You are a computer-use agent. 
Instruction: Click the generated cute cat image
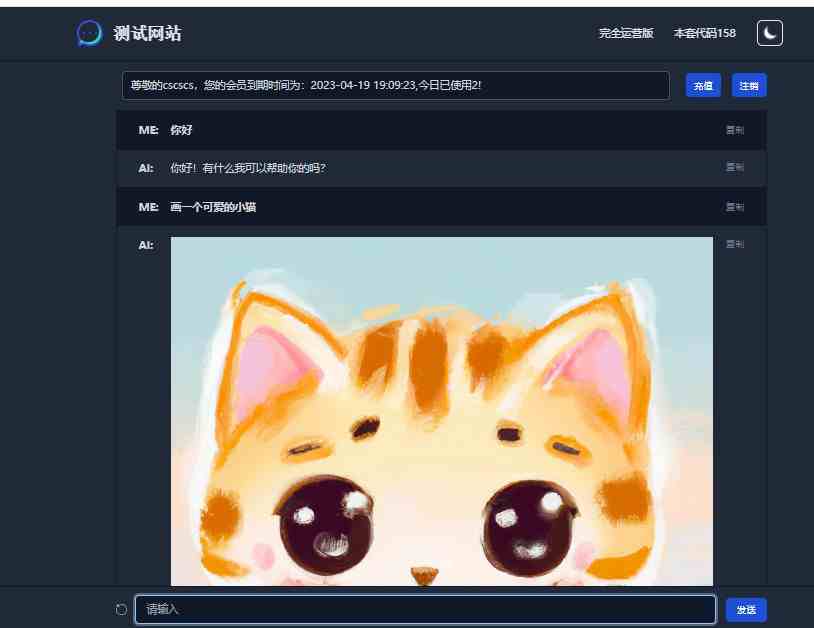pyautogui.click(x=441, y=410)
